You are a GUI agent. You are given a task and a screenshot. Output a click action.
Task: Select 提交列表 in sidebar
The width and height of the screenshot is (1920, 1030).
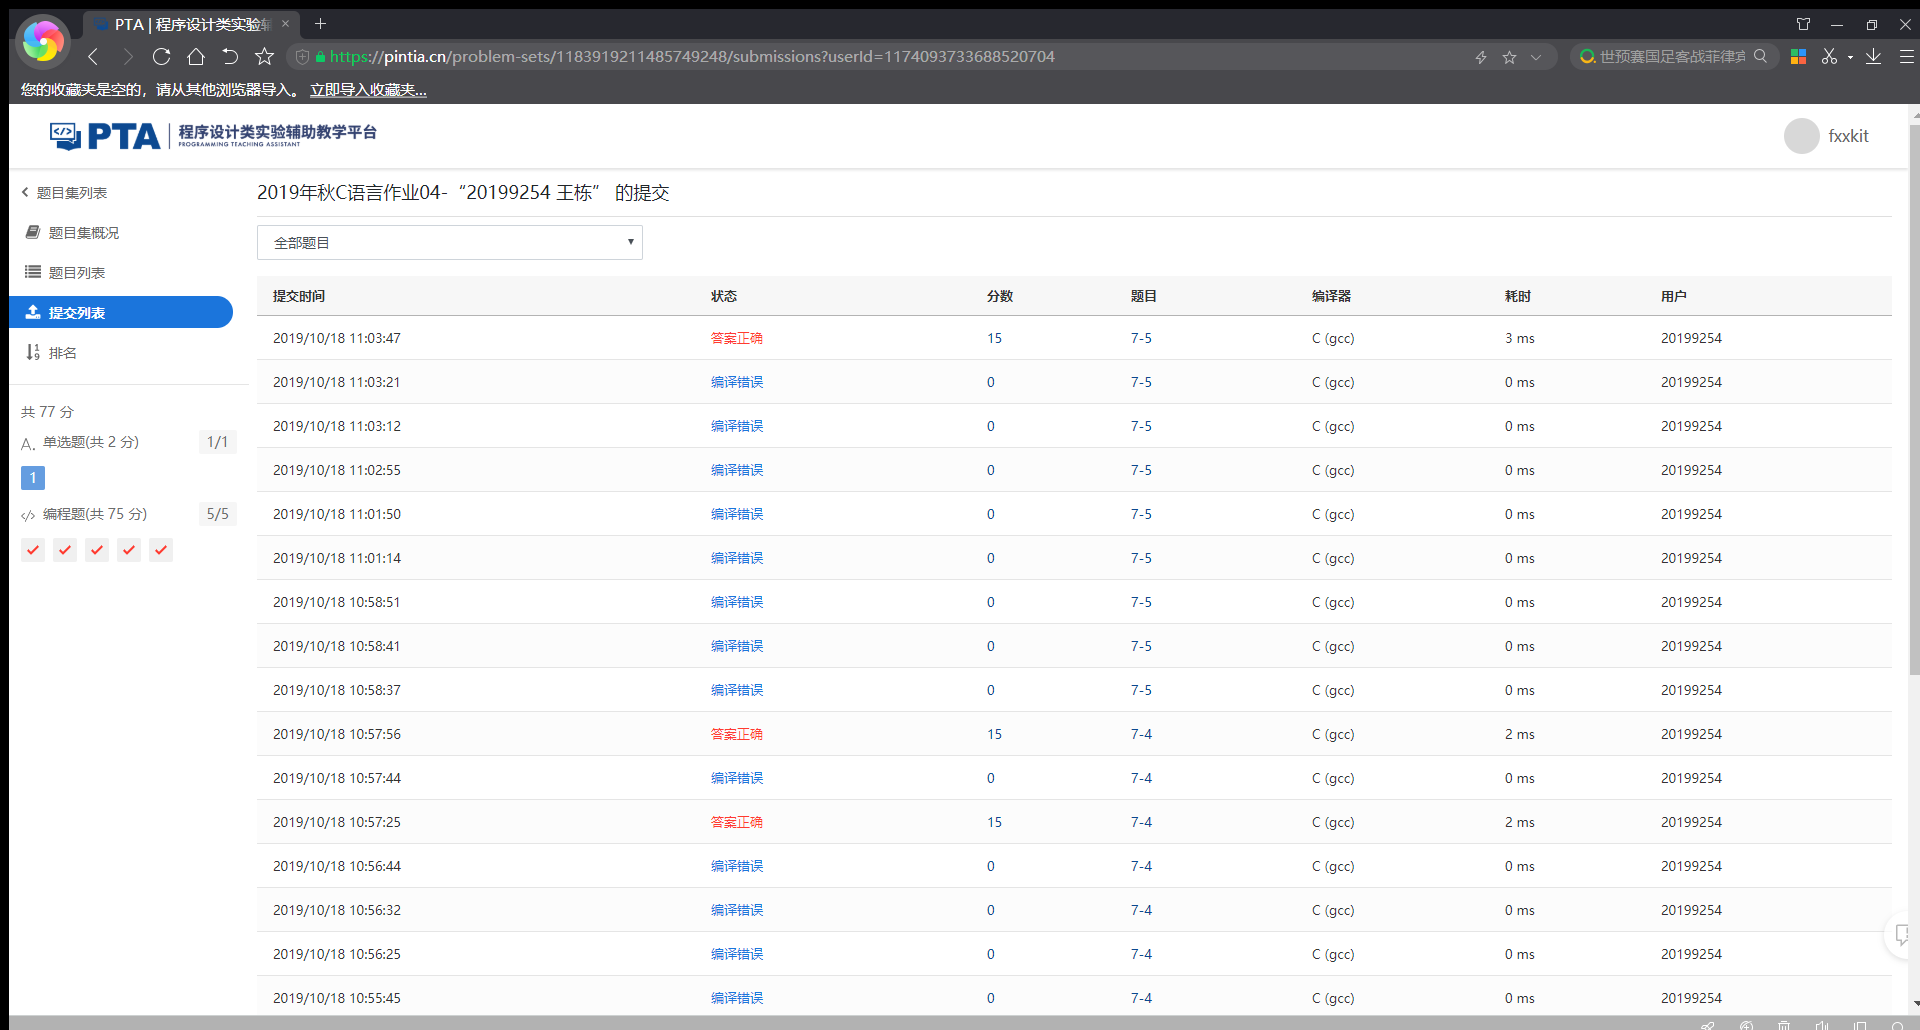pyautogui.click(x=120, y=312)
